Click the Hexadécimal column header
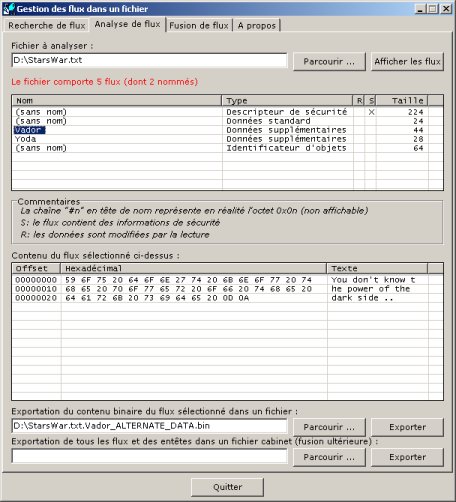The width and height of the screenshot is (456, 502). point(193,268)
